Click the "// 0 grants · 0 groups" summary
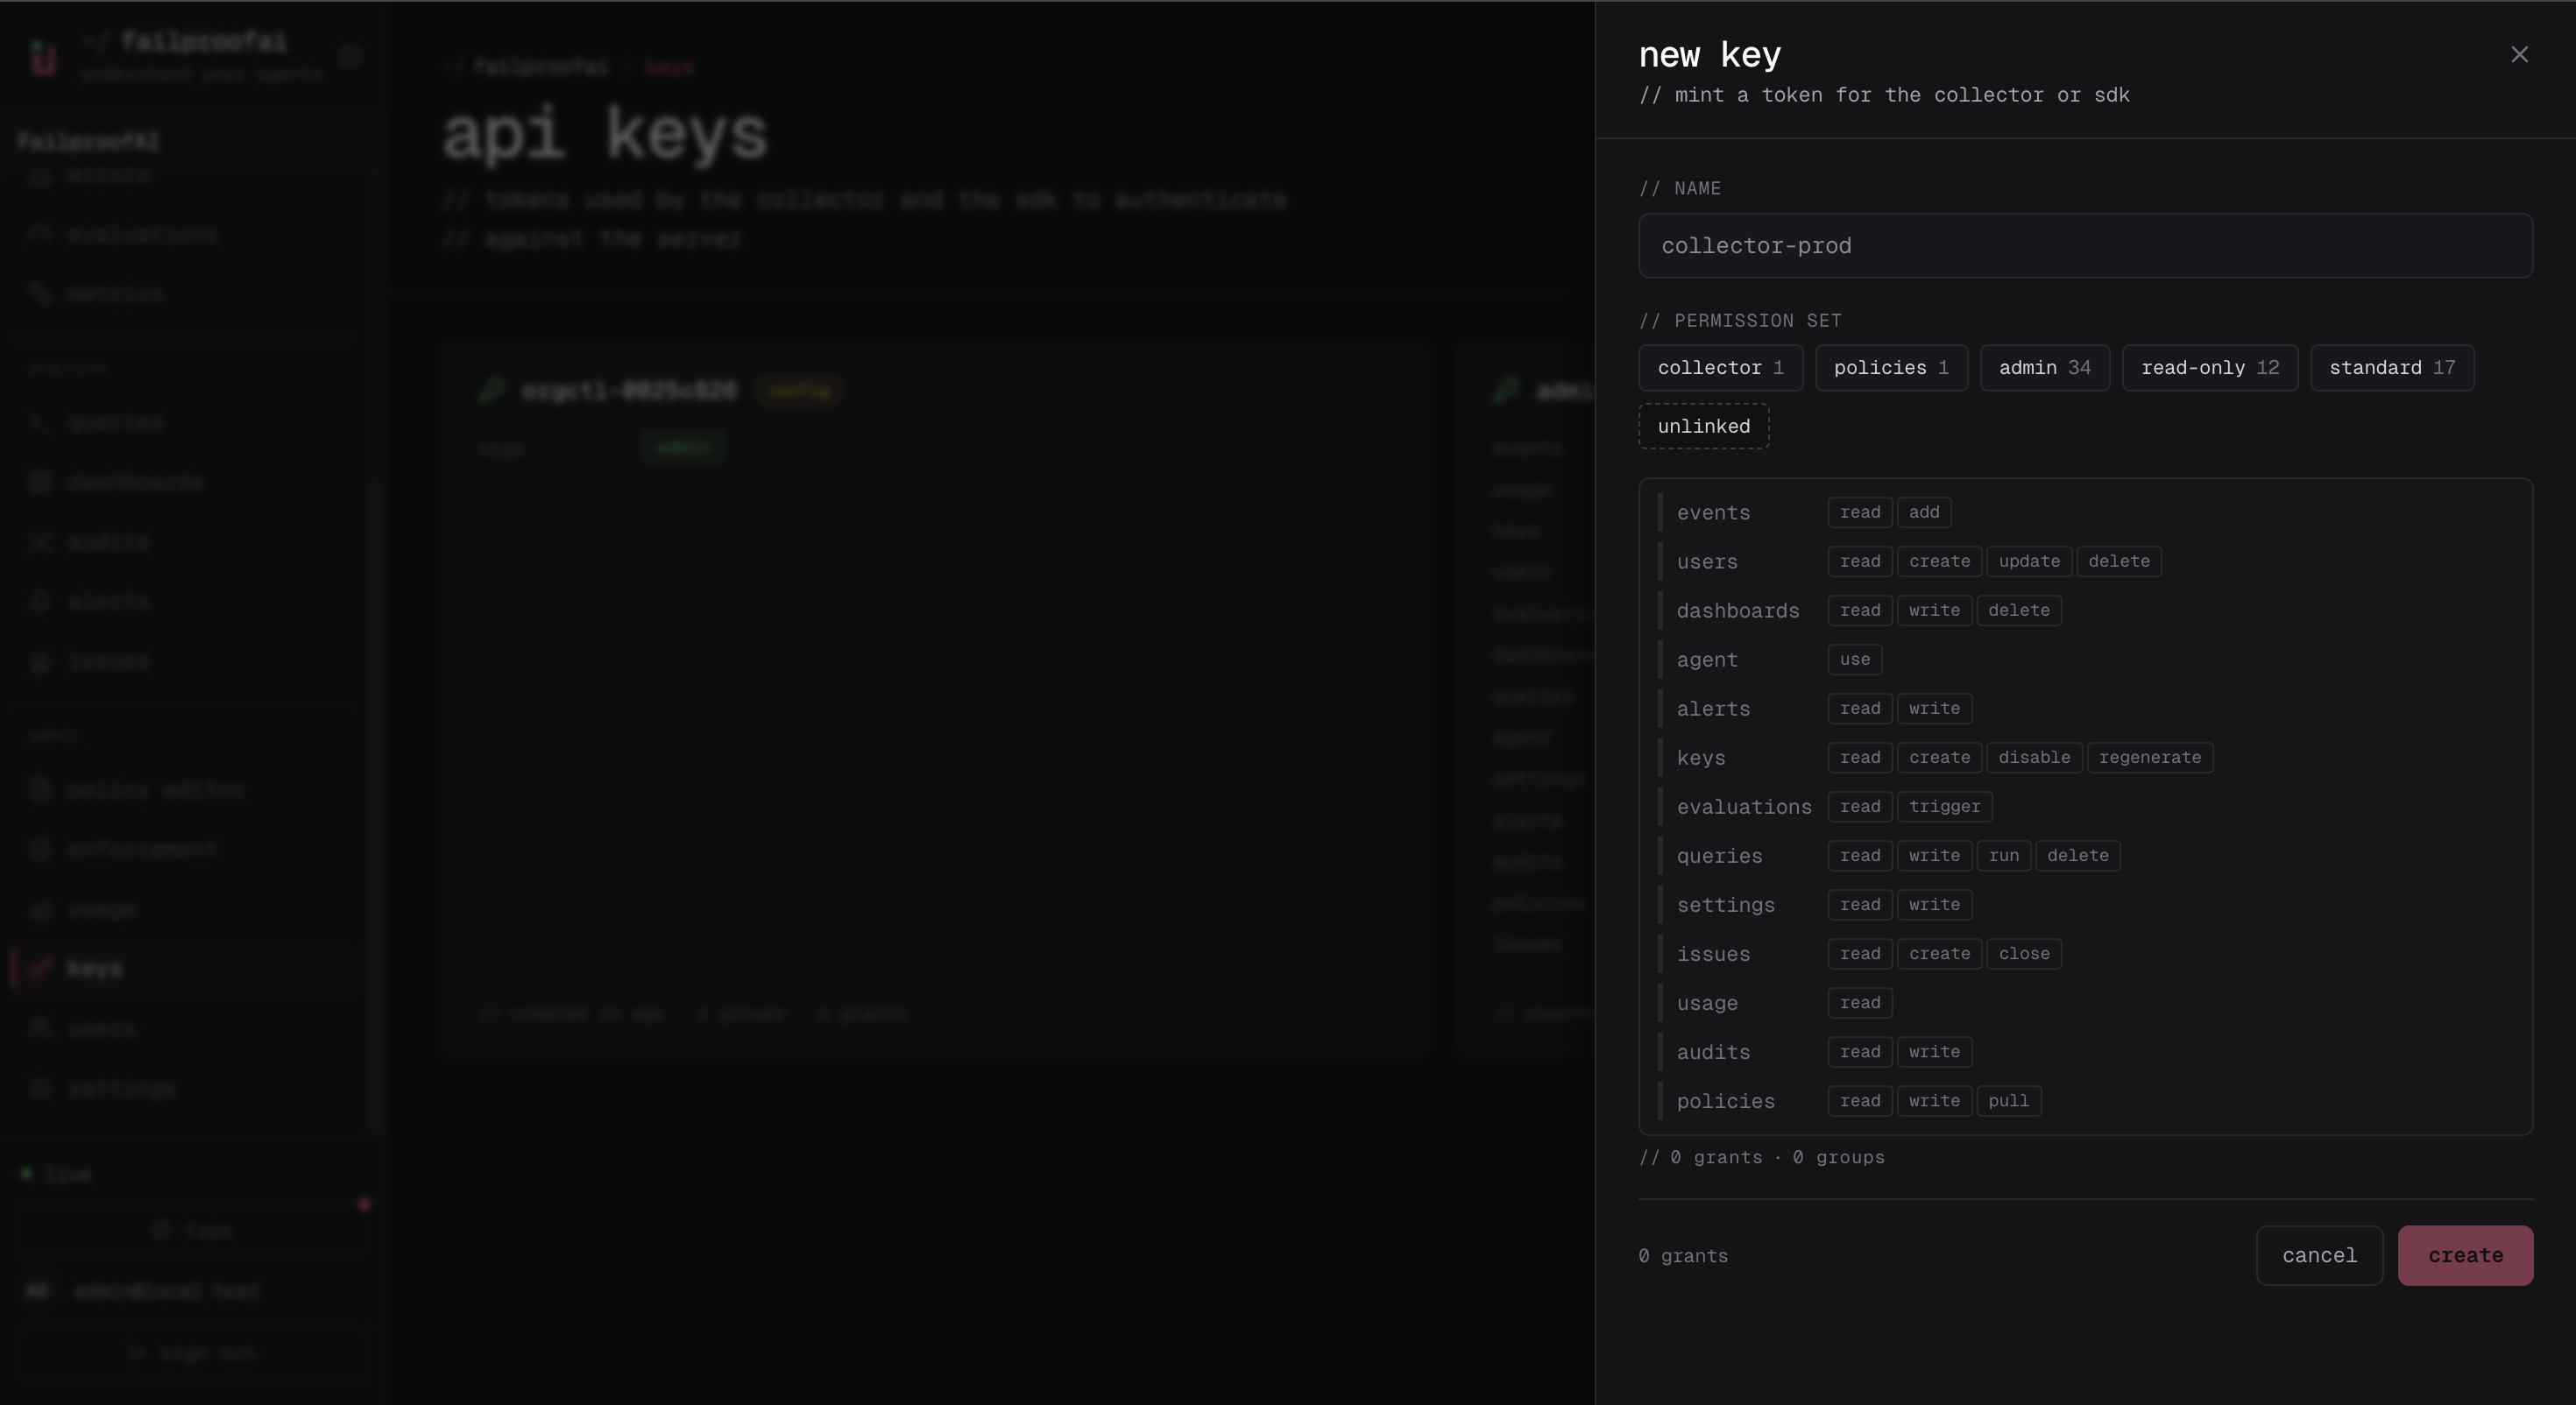 click(1761, 1157)
